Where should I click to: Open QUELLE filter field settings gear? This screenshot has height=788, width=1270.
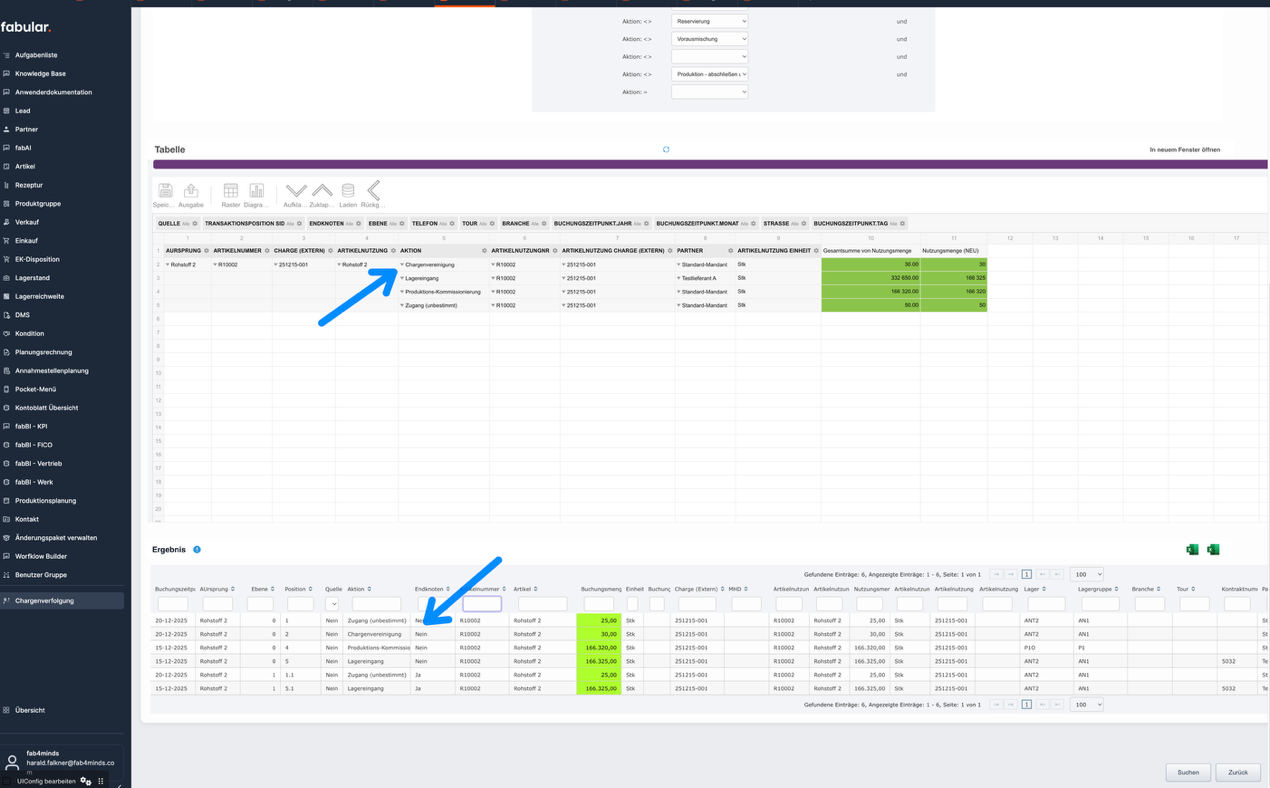pos(195,224)
